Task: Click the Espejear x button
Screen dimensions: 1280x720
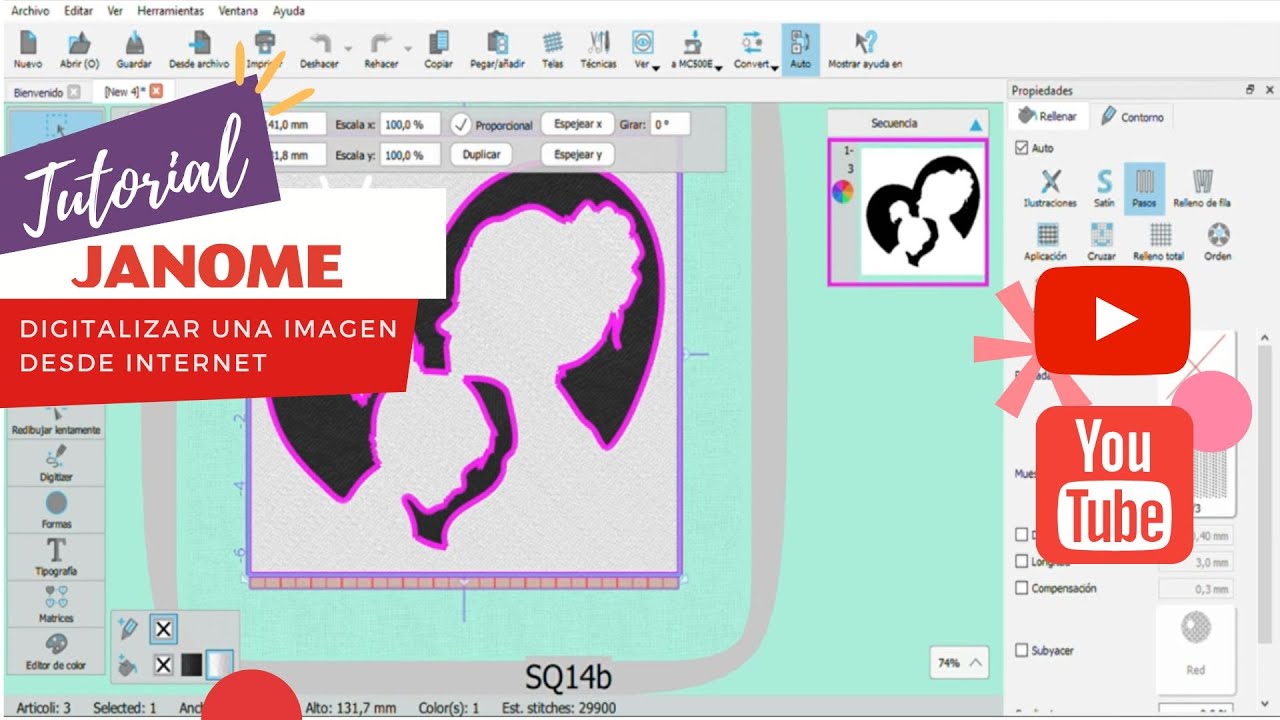Action: [x=578, y=124]
